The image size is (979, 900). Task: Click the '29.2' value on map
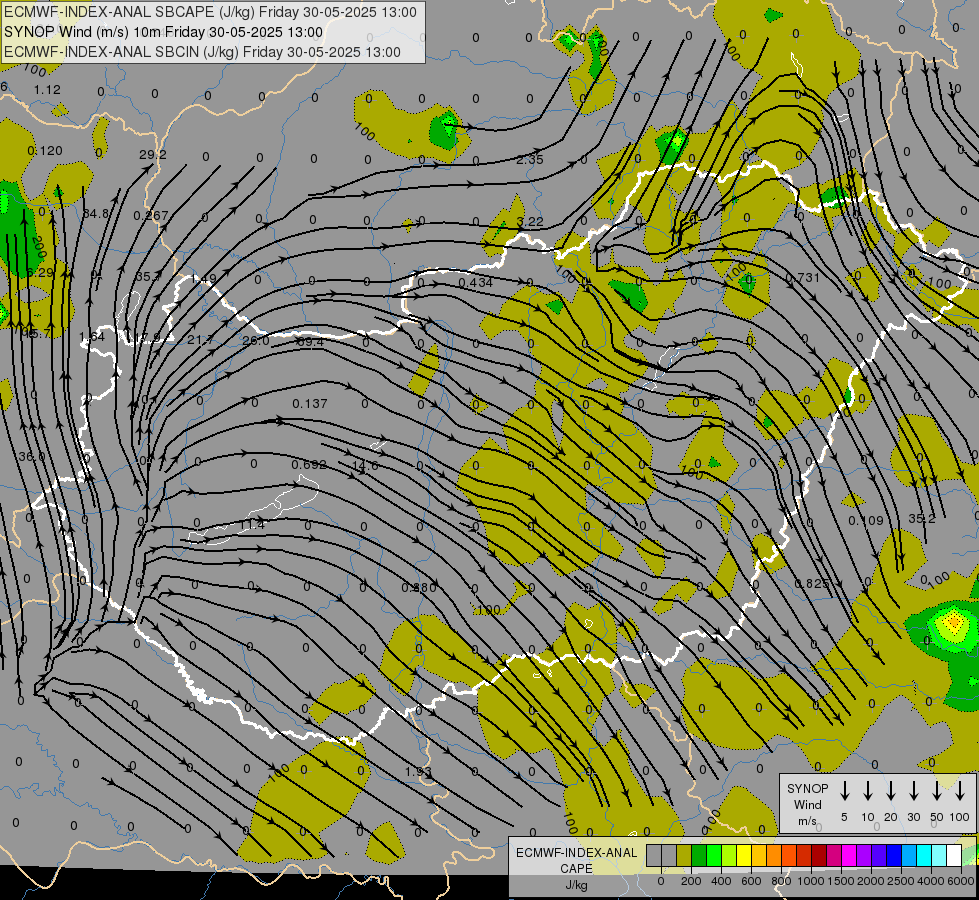click(x=152, y=154)
